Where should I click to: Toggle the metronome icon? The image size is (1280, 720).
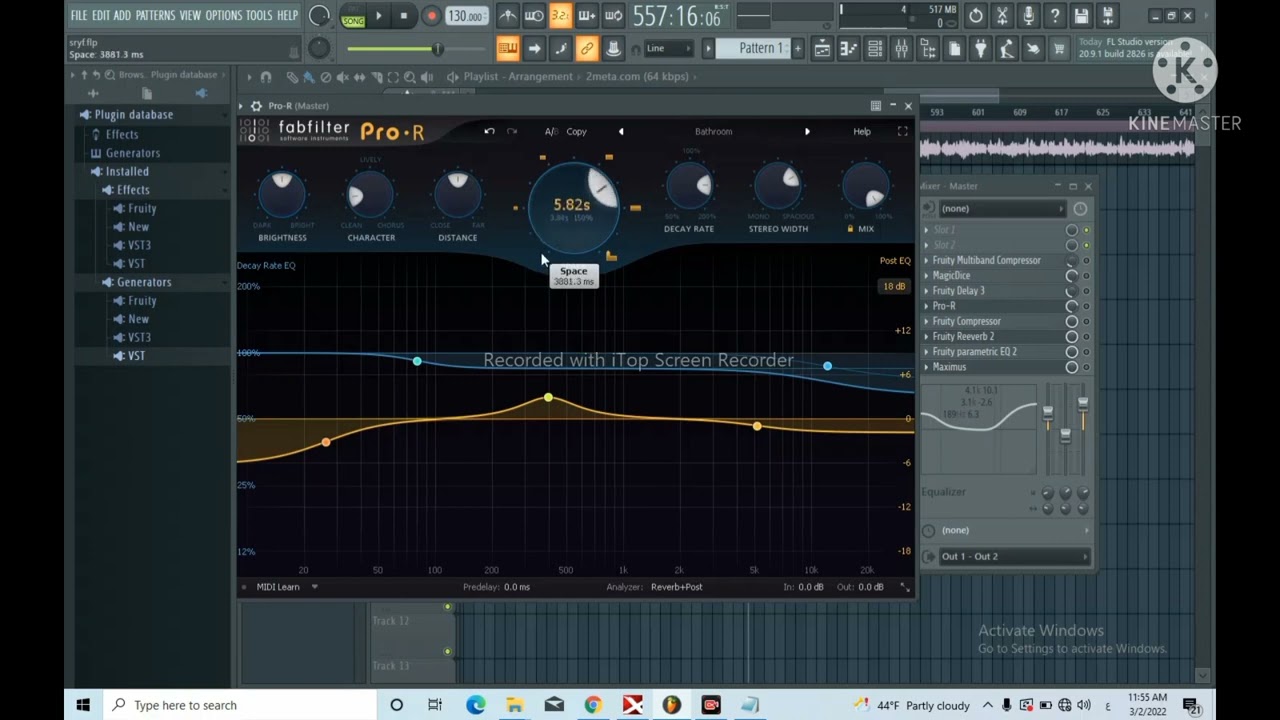pos(508,16)
